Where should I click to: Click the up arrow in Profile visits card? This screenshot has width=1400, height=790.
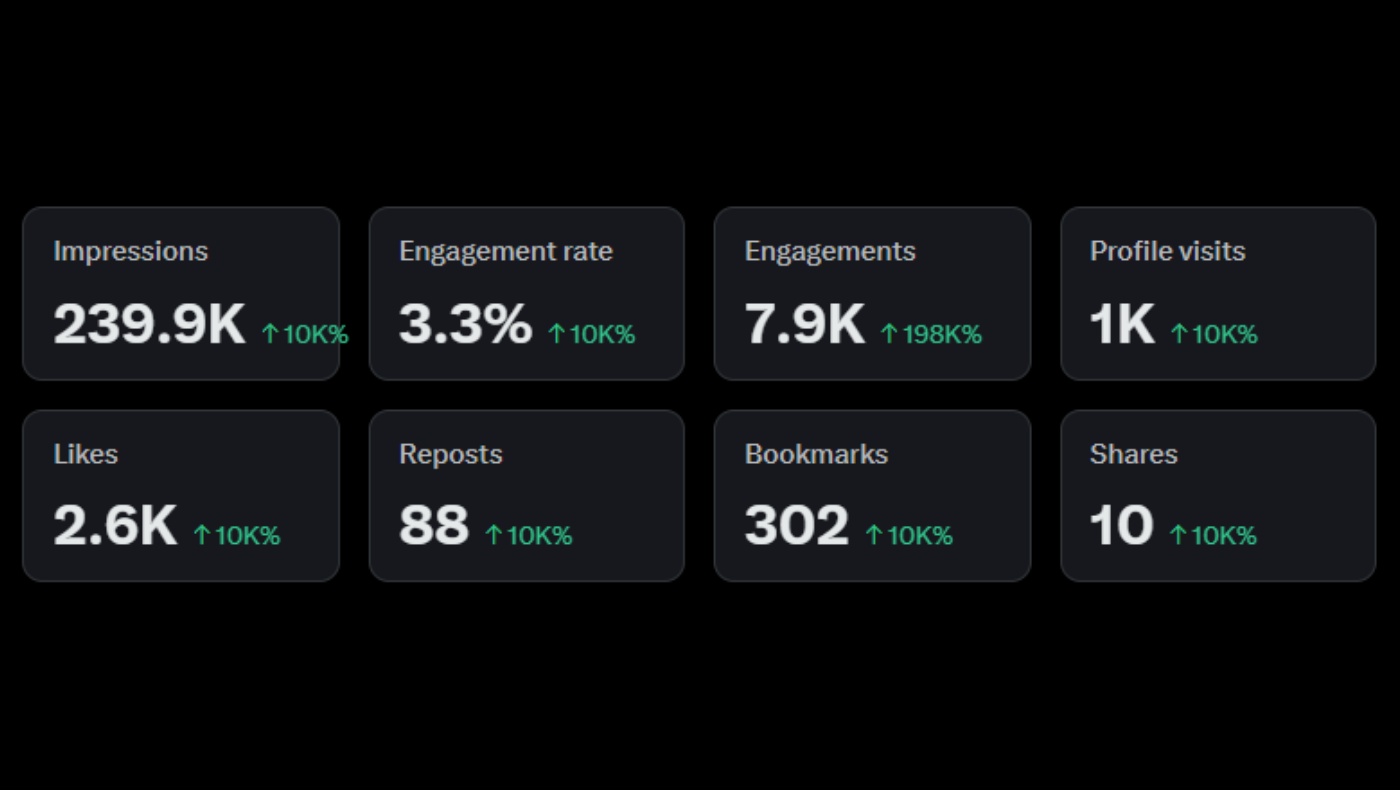tap(1179, 334)
